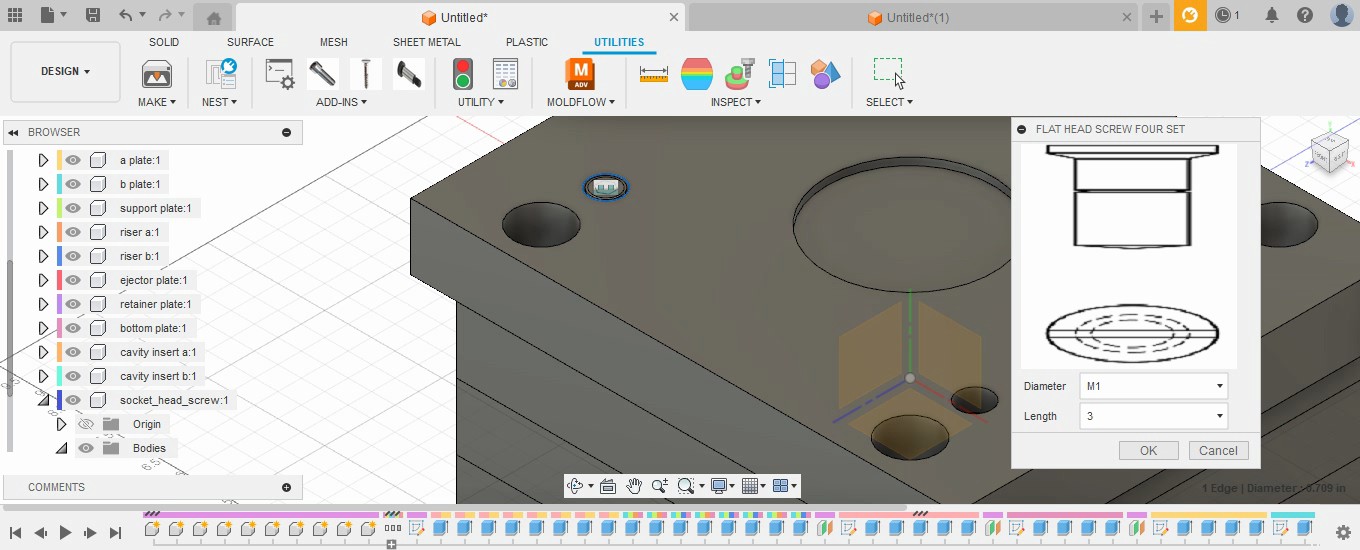
Task: Go to the Home tab icon
Action: coord(213,18)
